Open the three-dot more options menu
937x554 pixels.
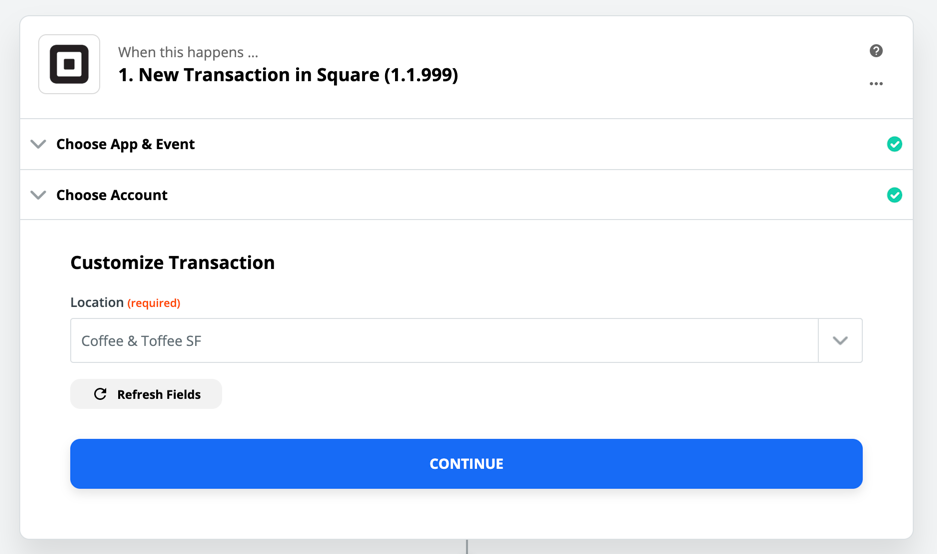coord(876,84)
